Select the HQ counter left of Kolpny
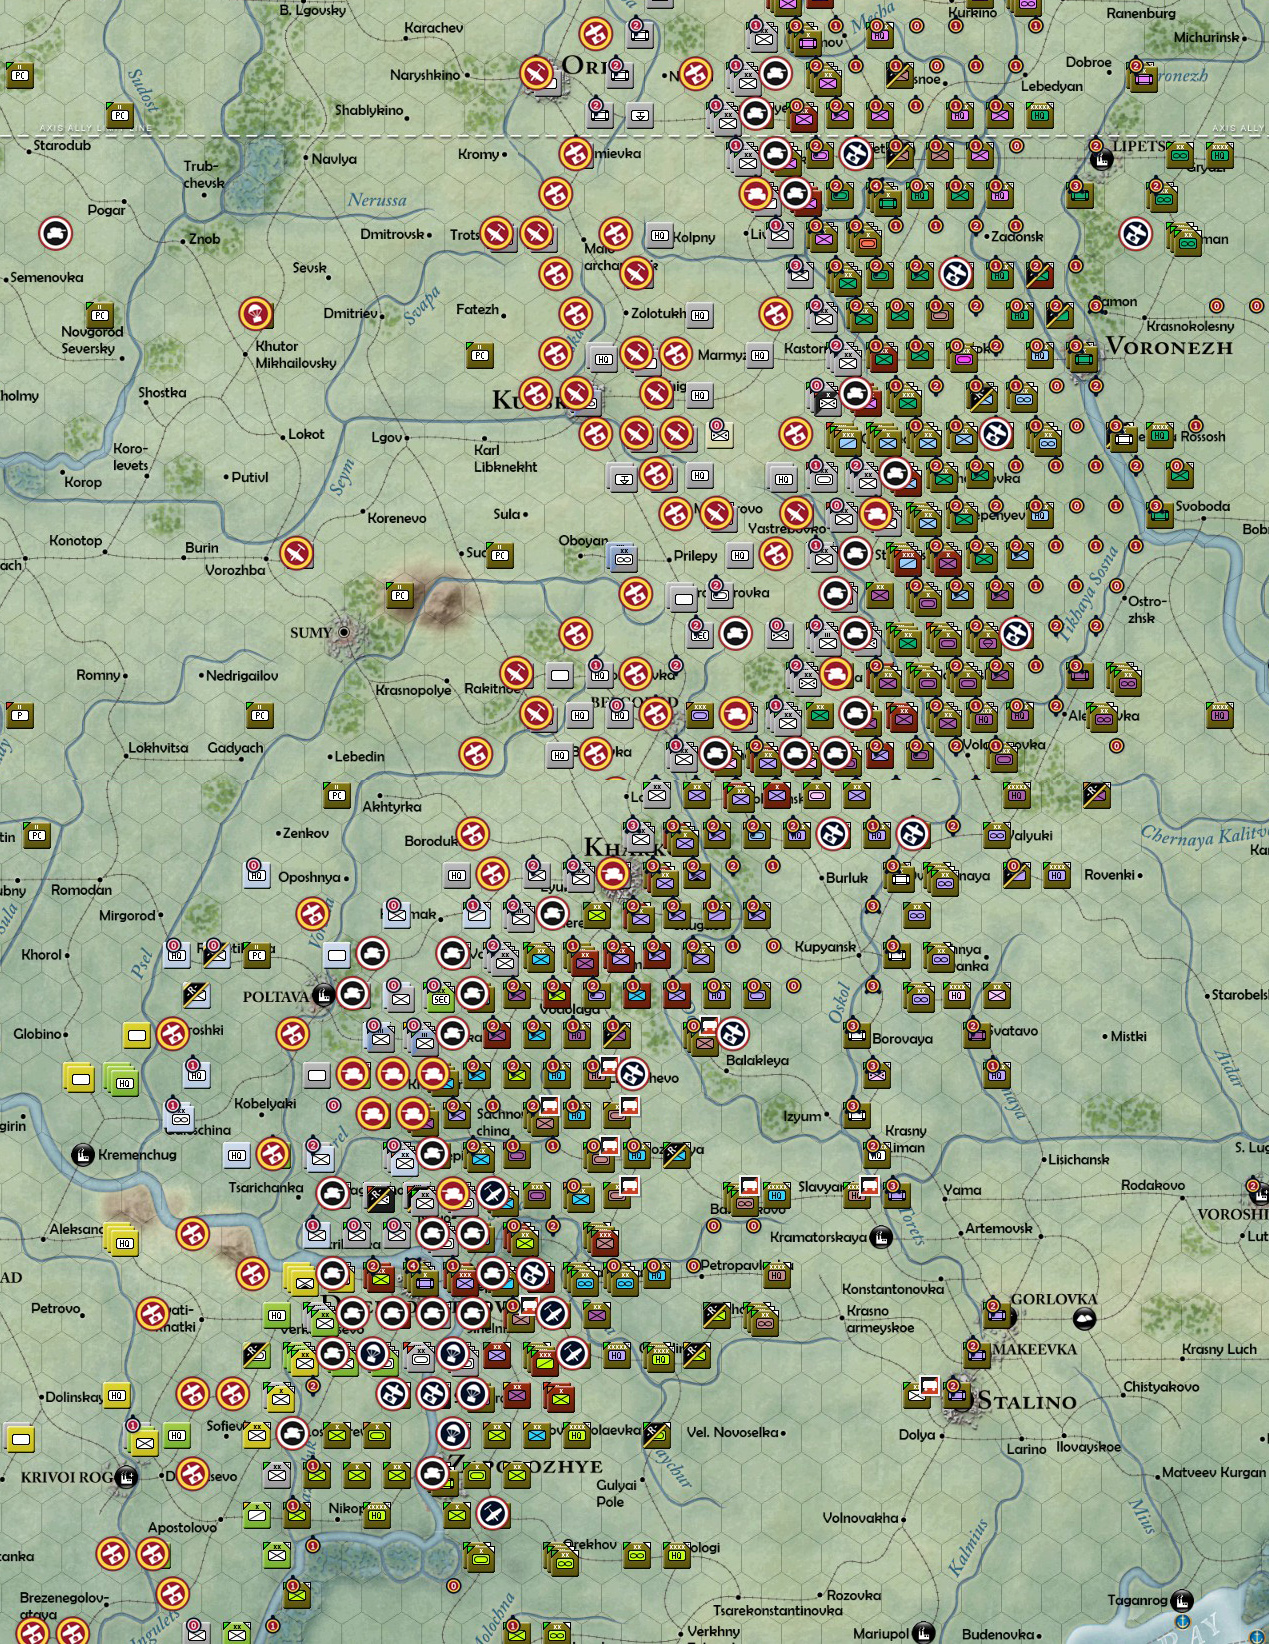 tap(659, 235)
